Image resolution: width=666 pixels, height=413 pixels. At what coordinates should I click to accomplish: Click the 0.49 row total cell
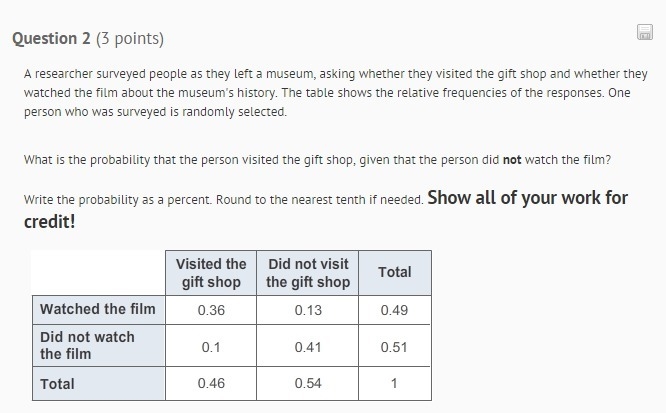[x=395, y=310]
